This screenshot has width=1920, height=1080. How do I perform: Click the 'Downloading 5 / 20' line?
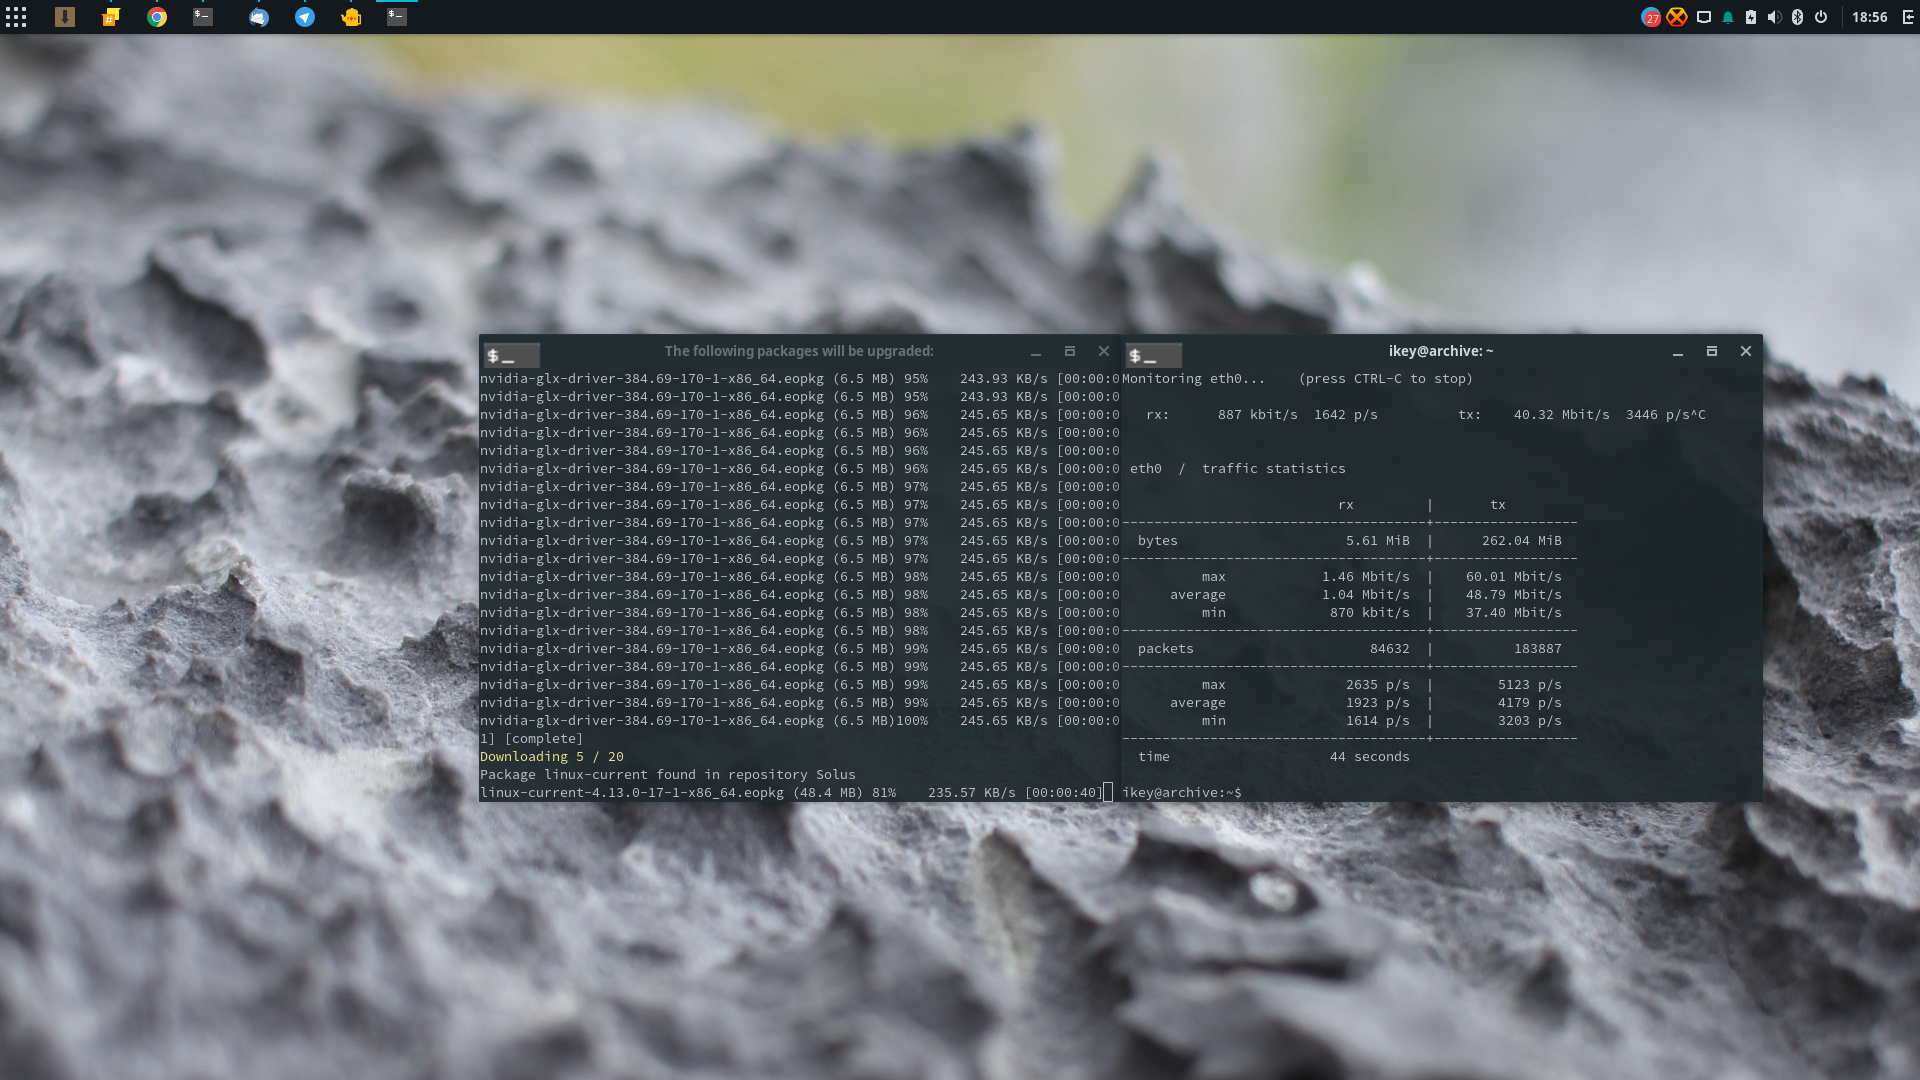[552, 757]
